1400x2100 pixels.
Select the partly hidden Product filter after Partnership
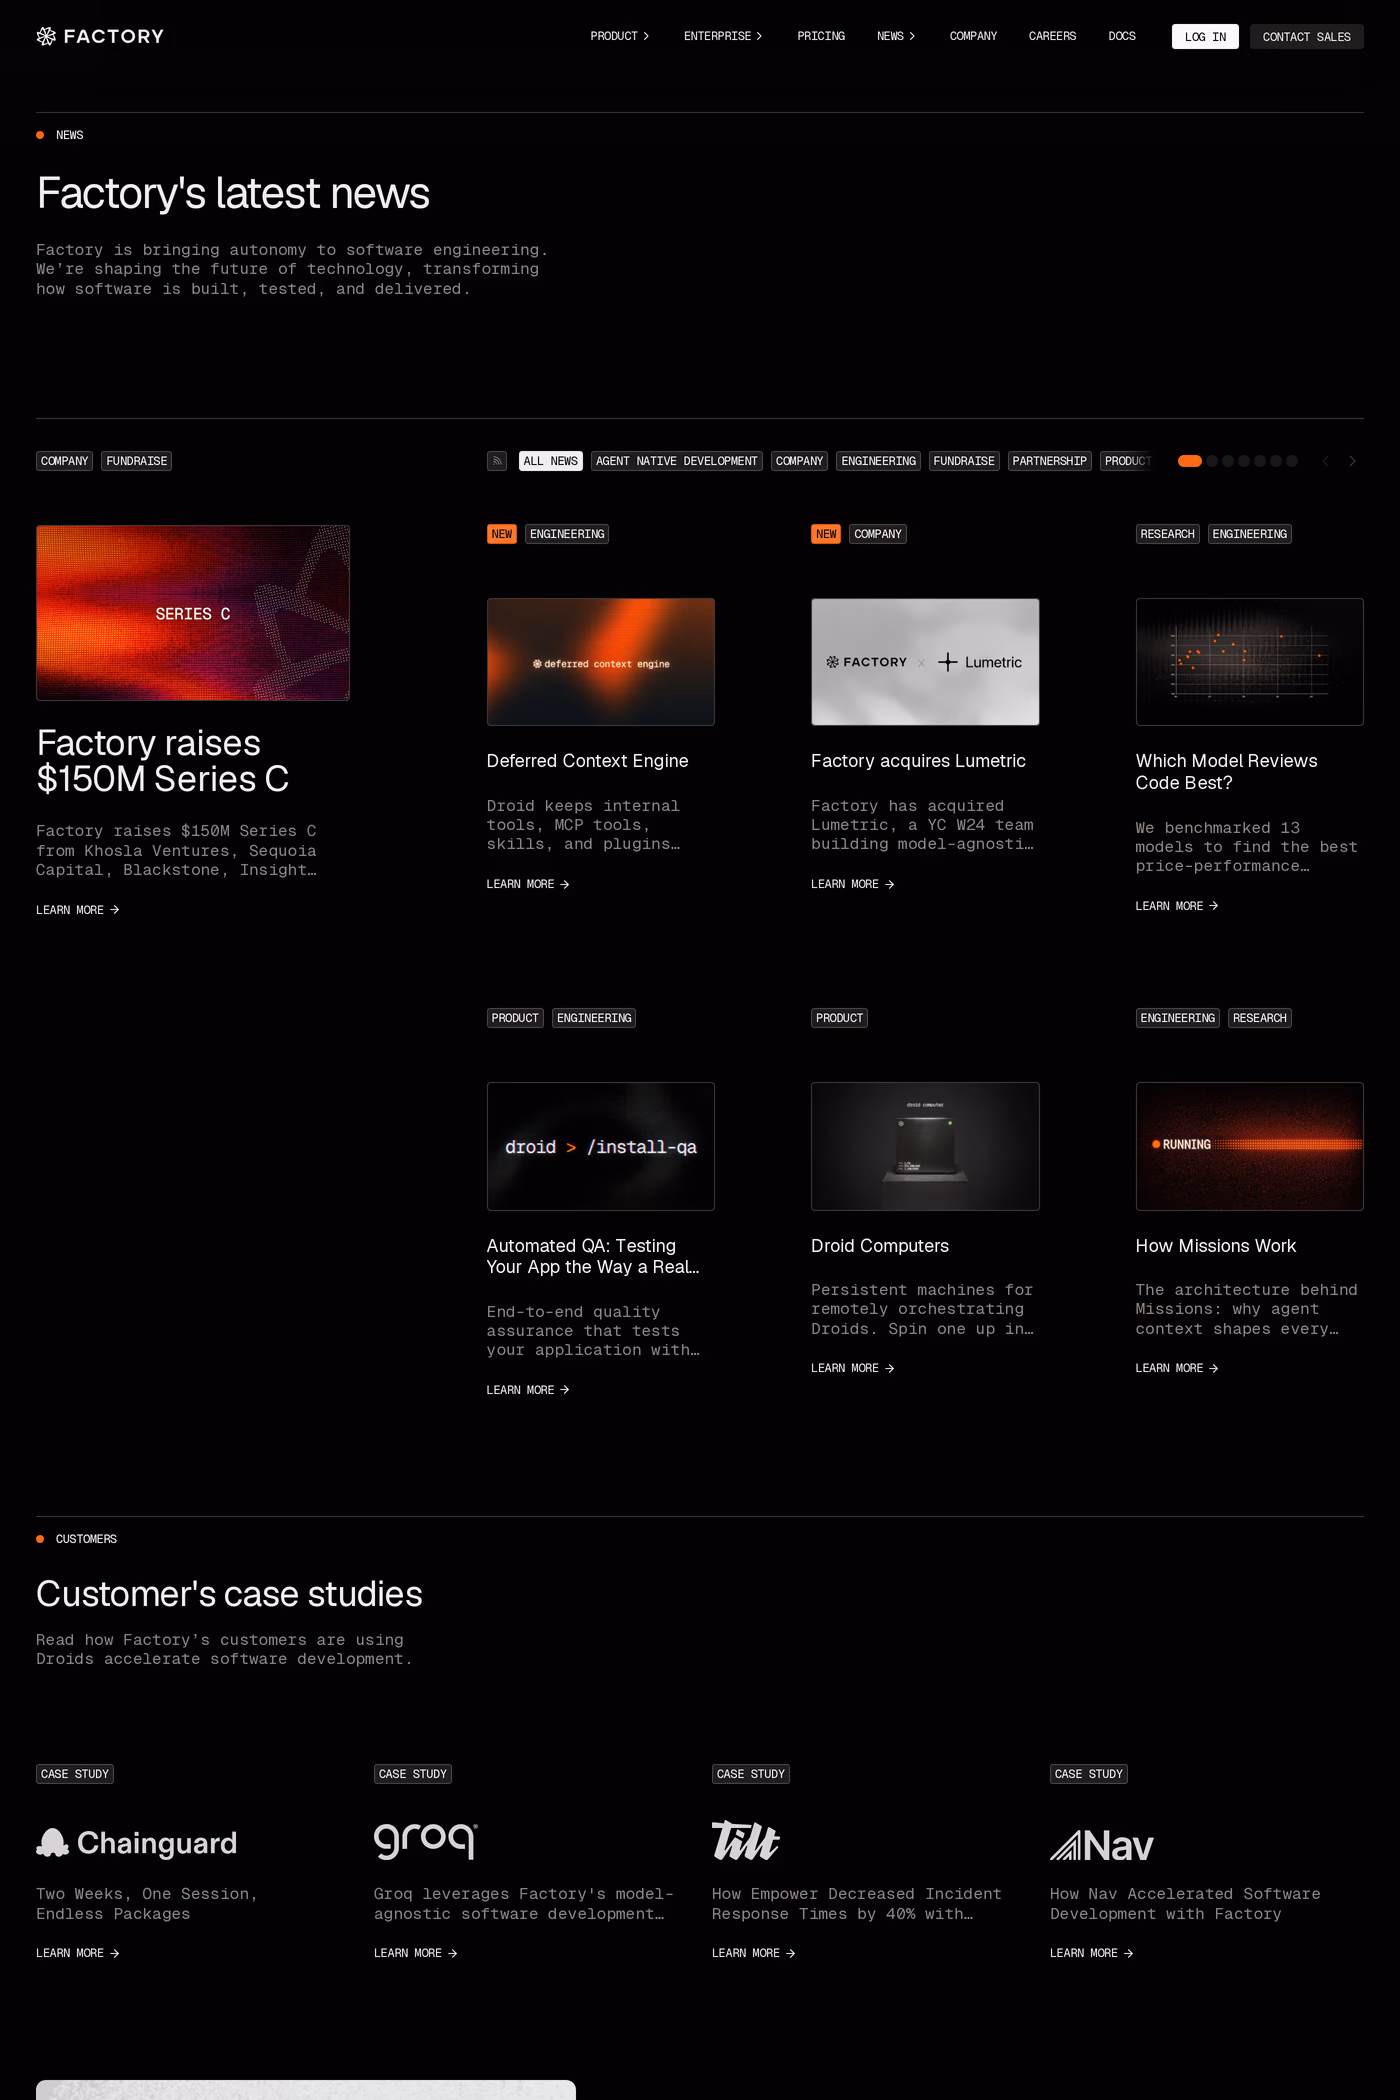coord(1128,461)
